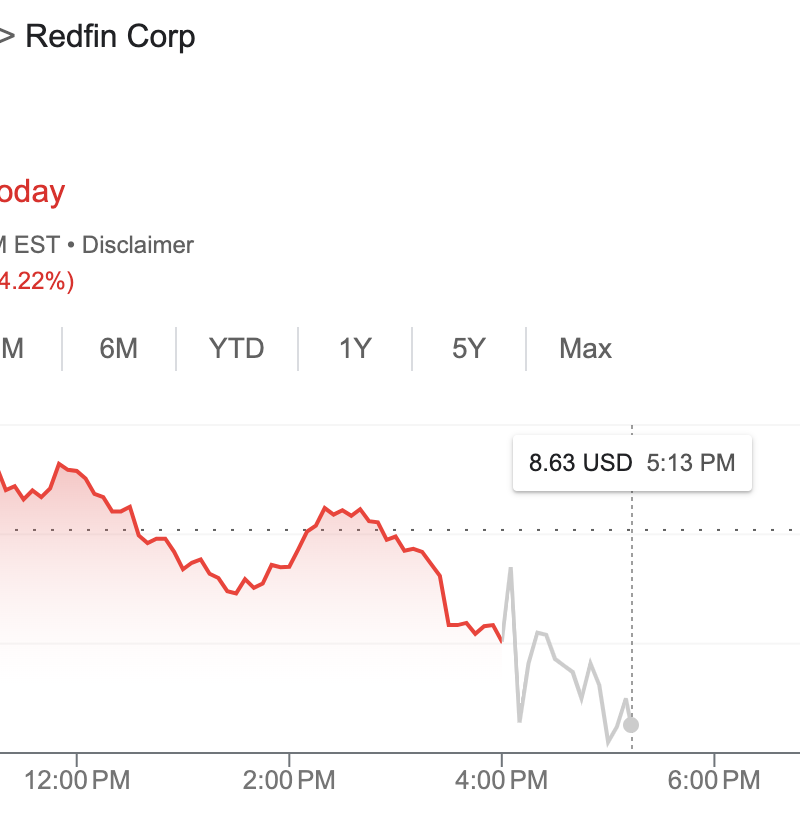Click the gray after-hours data point dot
Image resolution: width=800 pixels, height=830 pixels.
pyautogui.click(x=631, y=725)
